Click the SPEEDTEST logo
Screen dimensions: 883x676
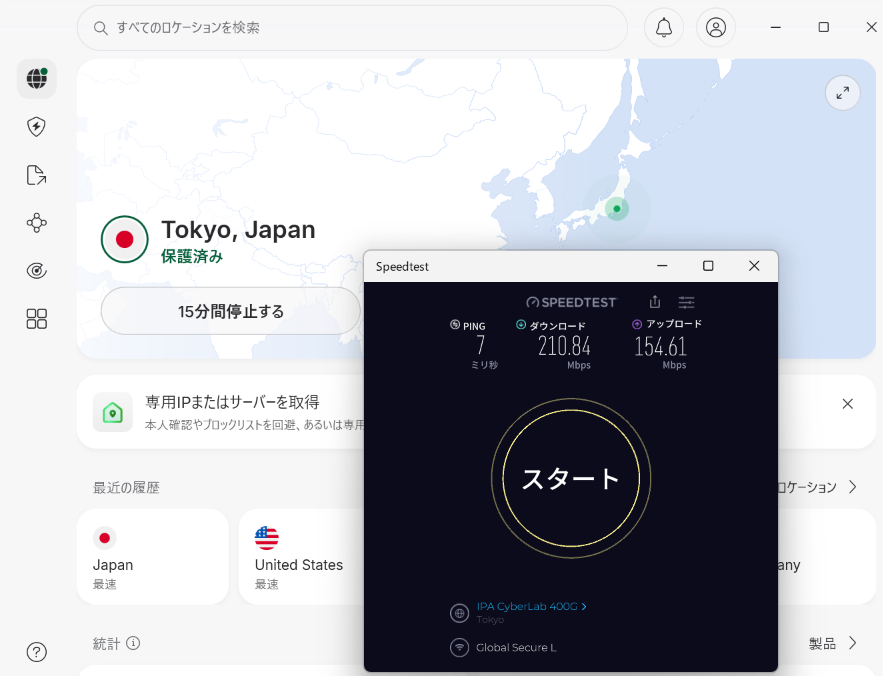(572, 303)
